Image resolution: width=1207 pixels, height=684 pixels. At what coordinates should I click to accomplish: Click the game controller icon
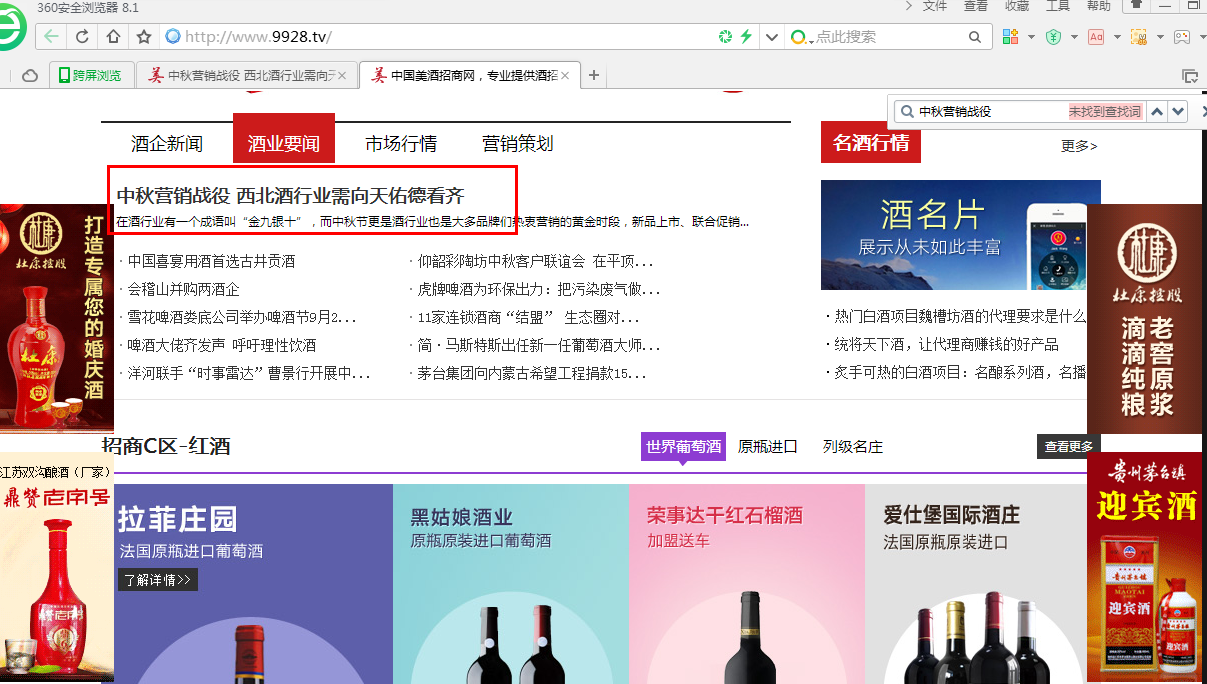pyautogui.click(x=1182, y=37)
